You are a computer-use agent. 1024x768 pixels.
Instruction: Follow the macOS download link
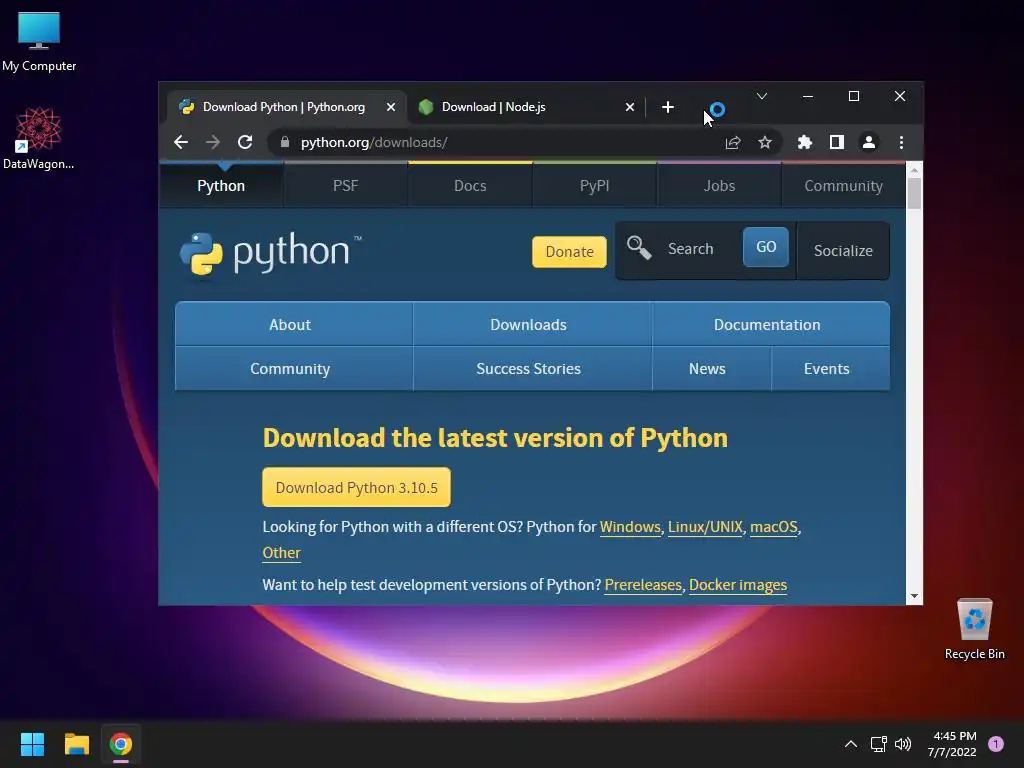coord(774,527)
